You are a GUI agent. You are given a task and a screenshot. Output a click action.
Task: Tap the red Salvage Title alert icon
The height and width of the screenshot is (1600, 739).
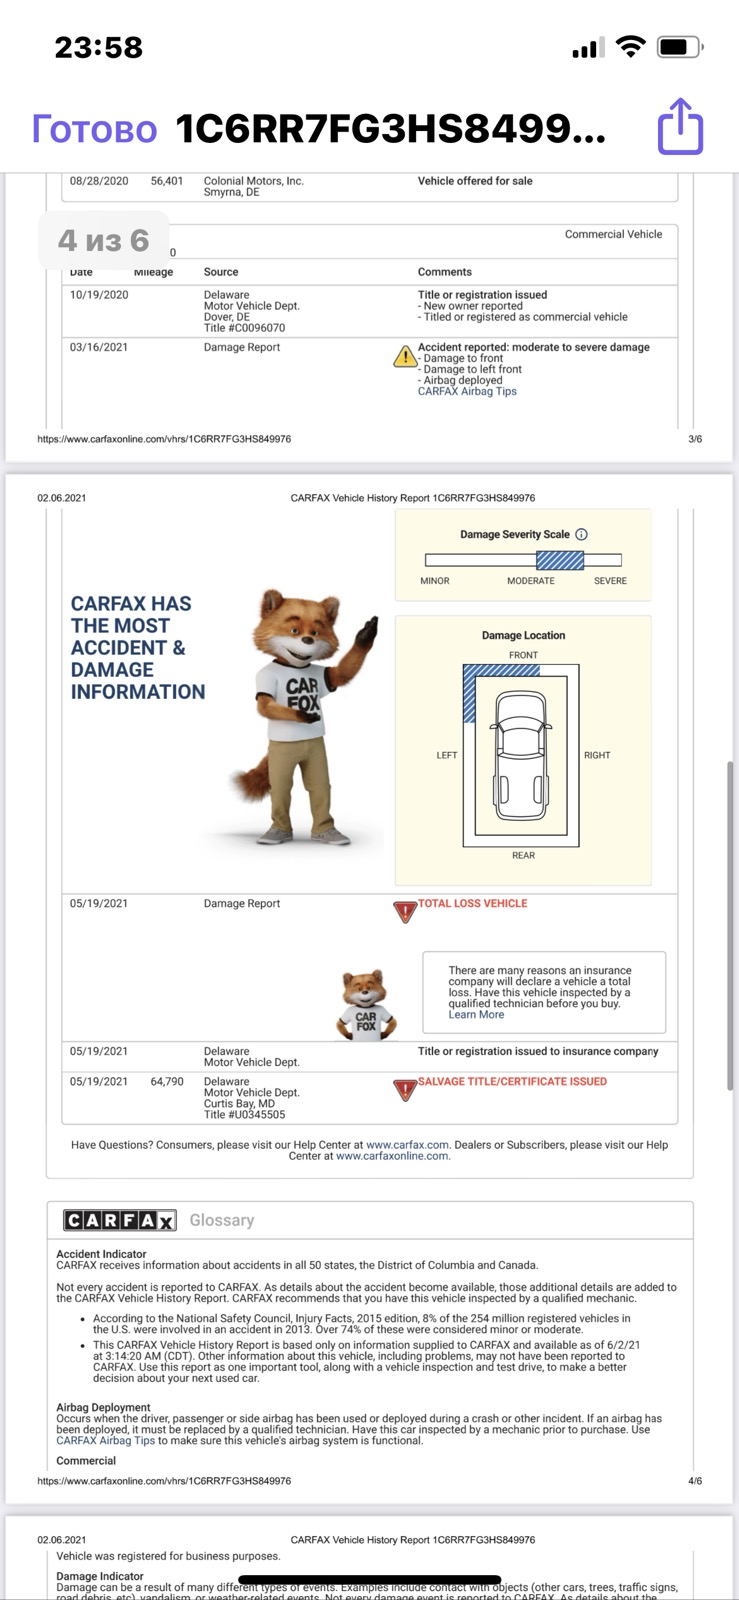click(x=405, y=1089)
